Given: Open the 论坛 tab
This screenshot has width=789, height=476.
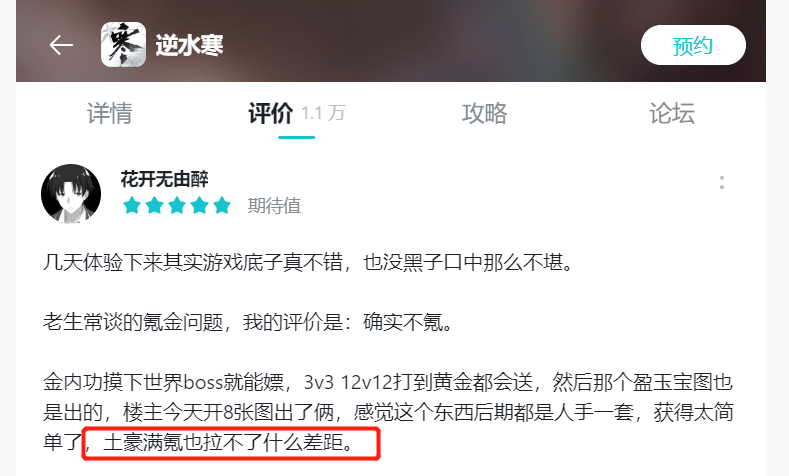Looking at the screenshot, I should click(x=672, y=113).
